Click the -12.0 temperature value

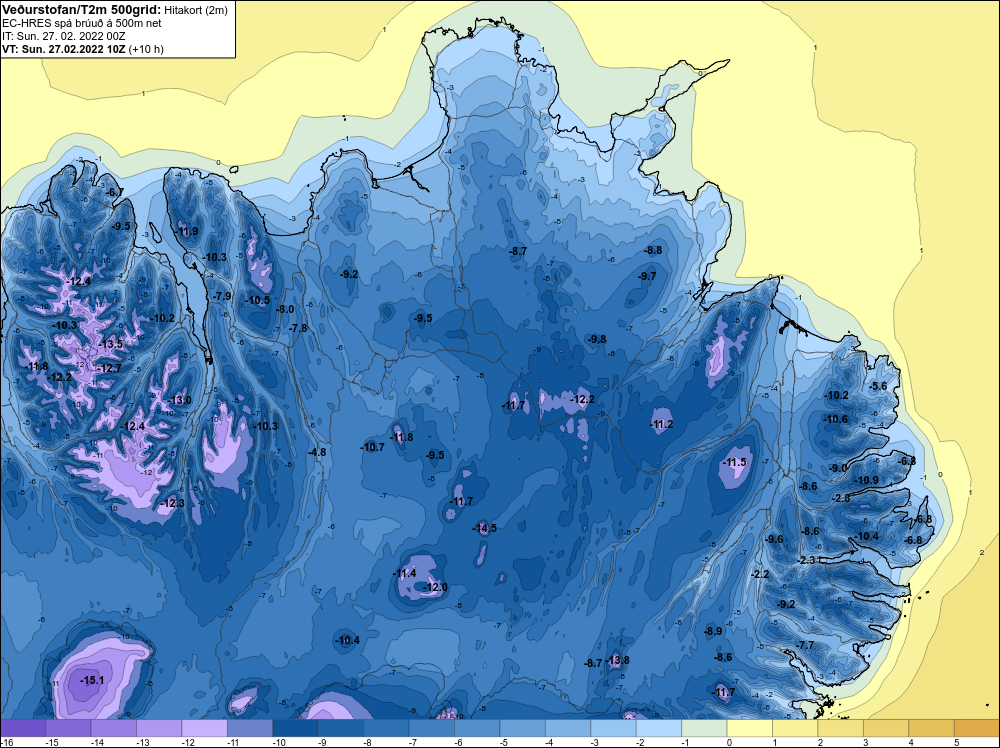pos(436,587)
